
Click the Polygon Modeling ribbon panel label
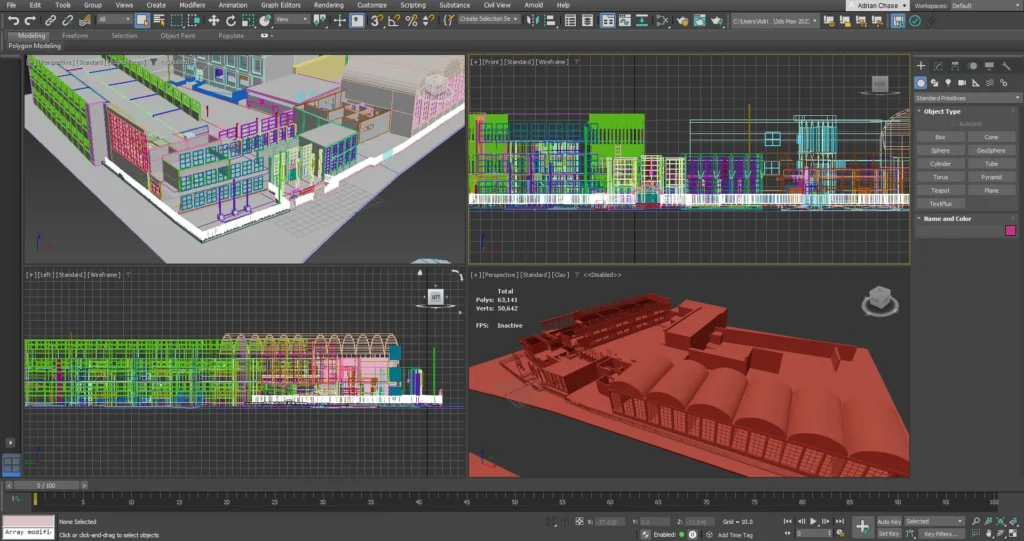point(35,46)
